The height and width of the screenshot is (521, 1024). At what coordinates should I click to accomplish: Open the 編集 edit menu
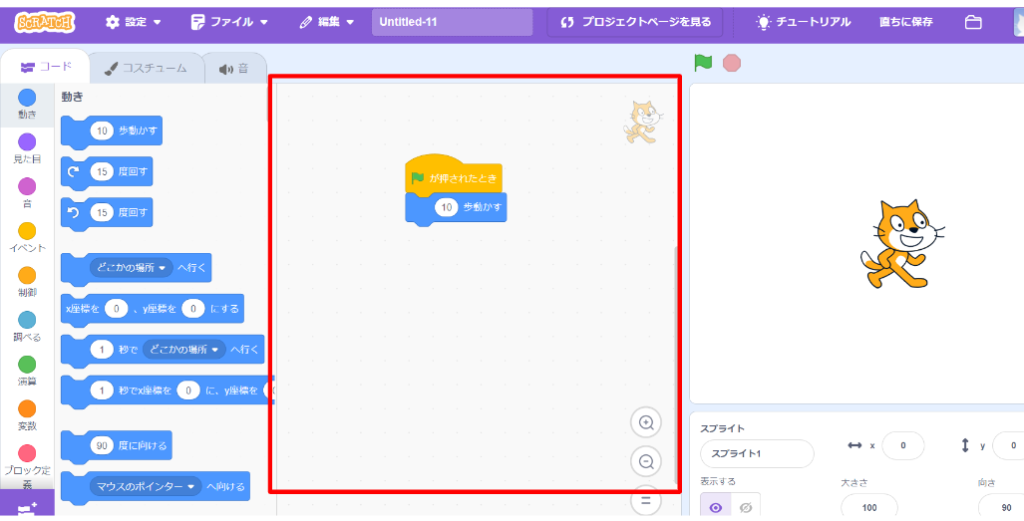click(327, 22)
